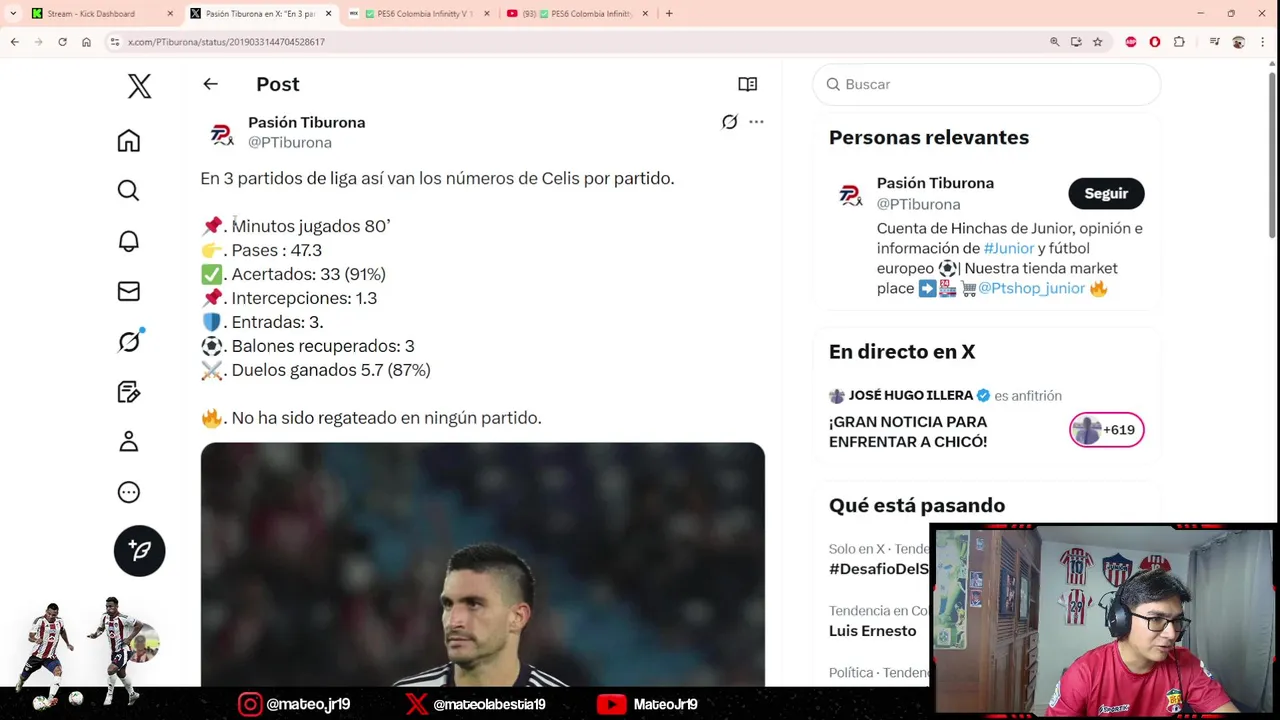Open Pasión Tiburona author name on post

306,122
